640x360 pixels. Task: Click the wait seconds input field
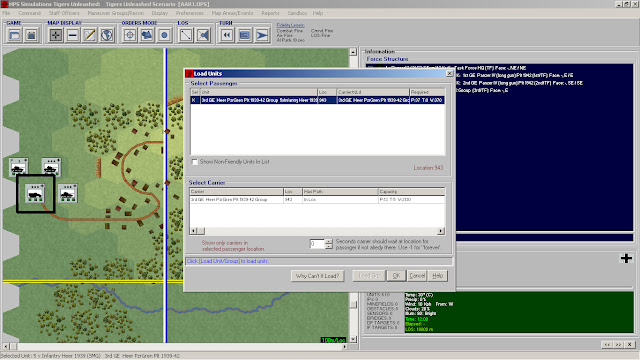pyautogui.click(x=317, y=244)
